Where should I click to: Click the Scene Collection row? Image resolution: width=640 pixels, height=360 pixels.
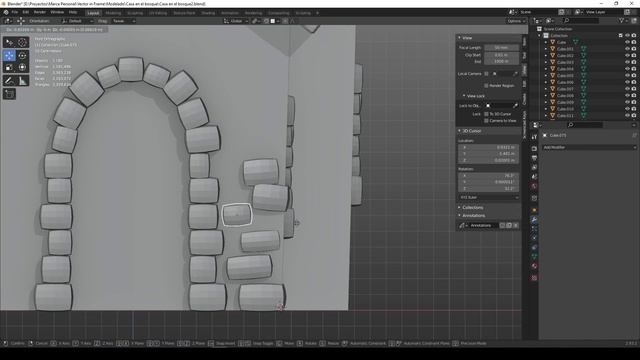[x=558, y=29]
